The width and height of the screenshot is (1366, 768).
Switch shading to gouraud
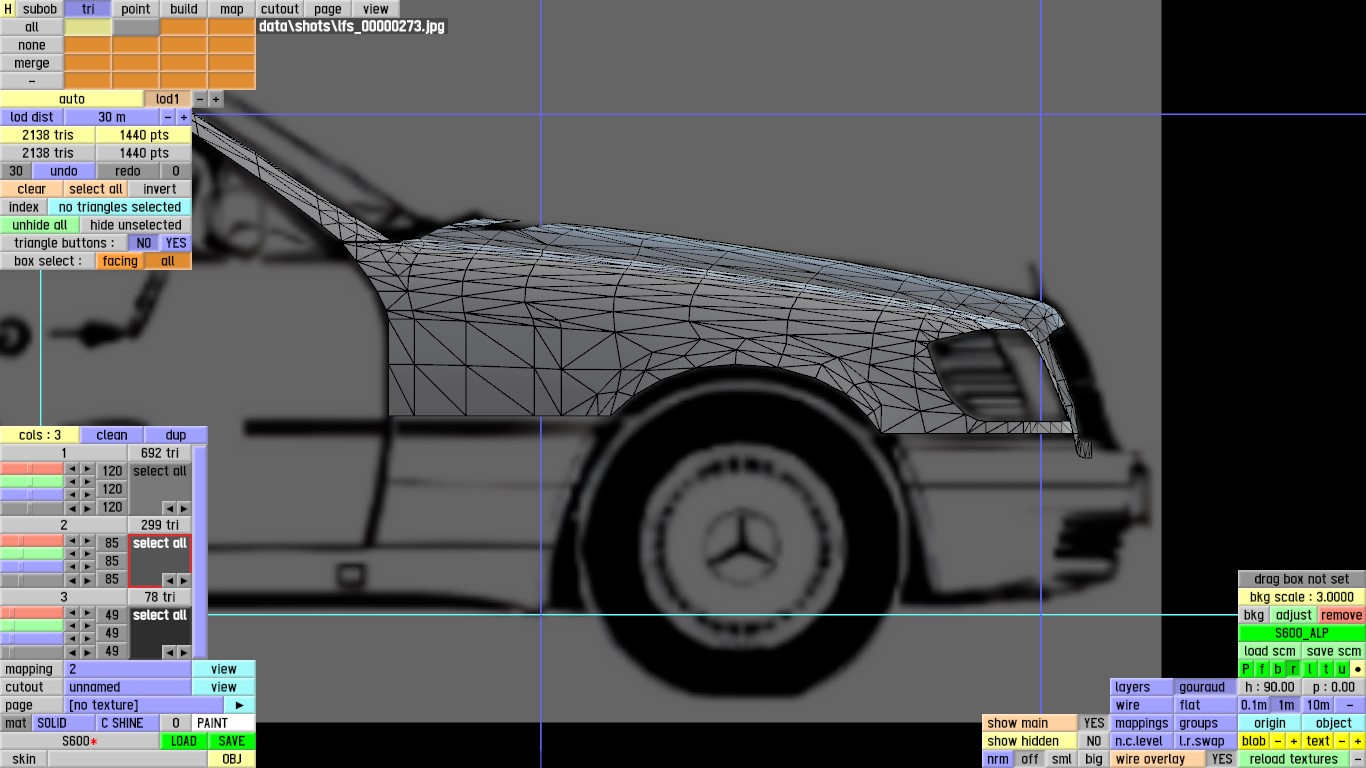coord(1206,687)
